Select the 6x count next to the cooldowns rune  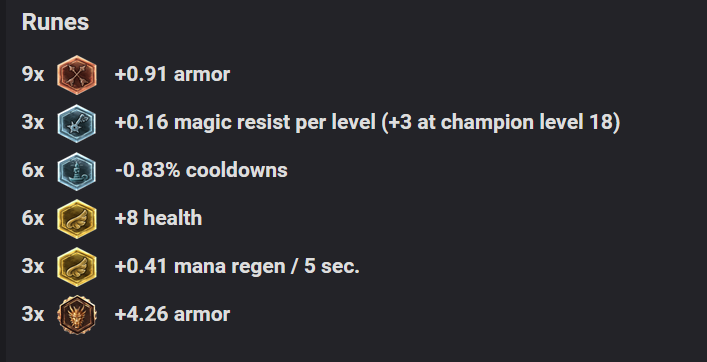click(x=33, y=170)
